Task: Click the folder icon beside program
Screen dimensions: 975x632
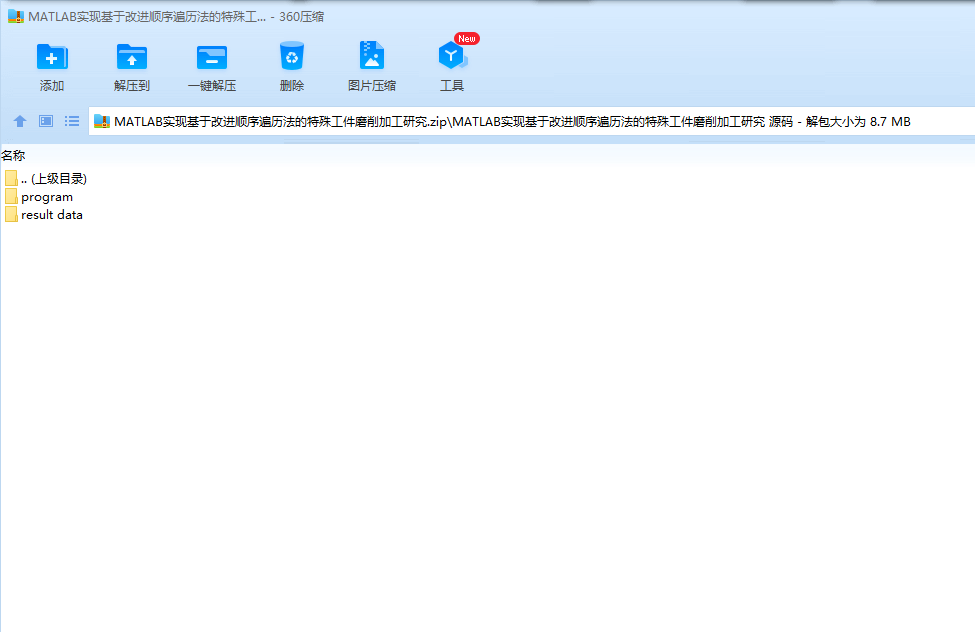Action: coord(11,197)
